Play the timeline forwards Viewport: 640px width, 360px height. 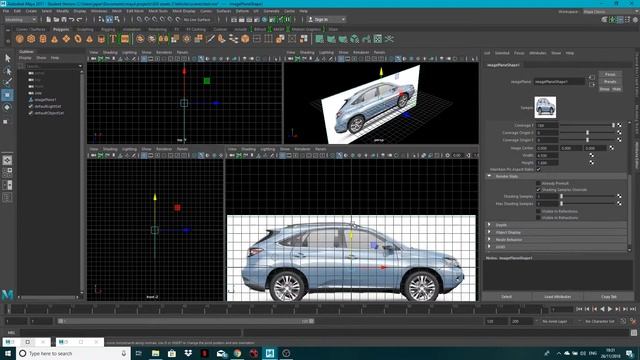(610, 309)
